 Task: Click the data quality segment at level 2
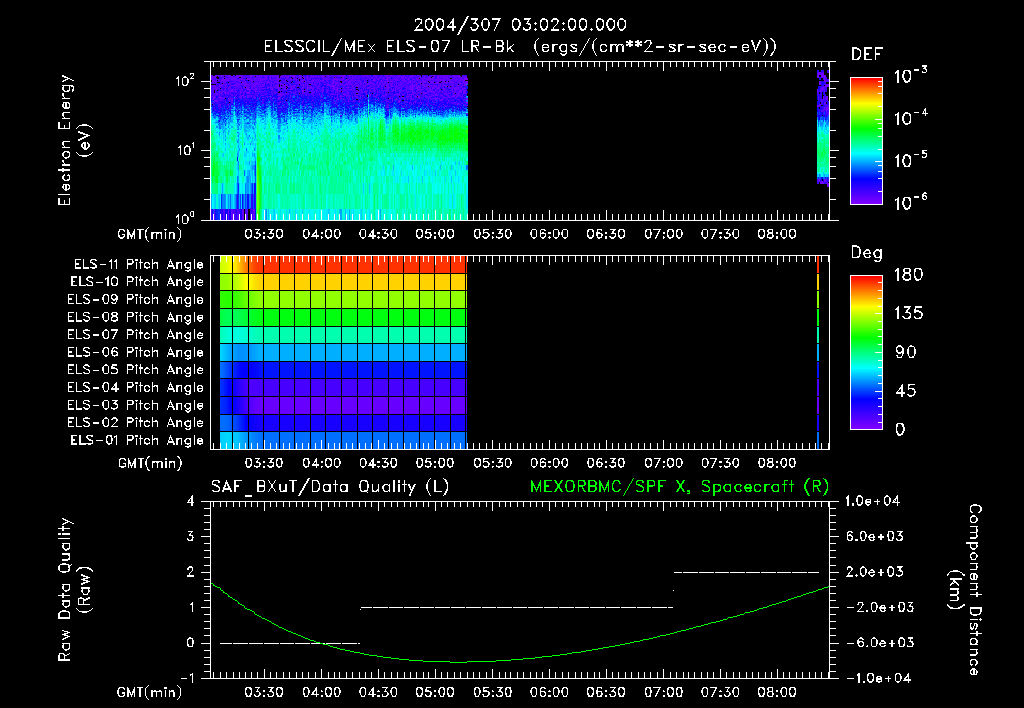click(746, 572)
